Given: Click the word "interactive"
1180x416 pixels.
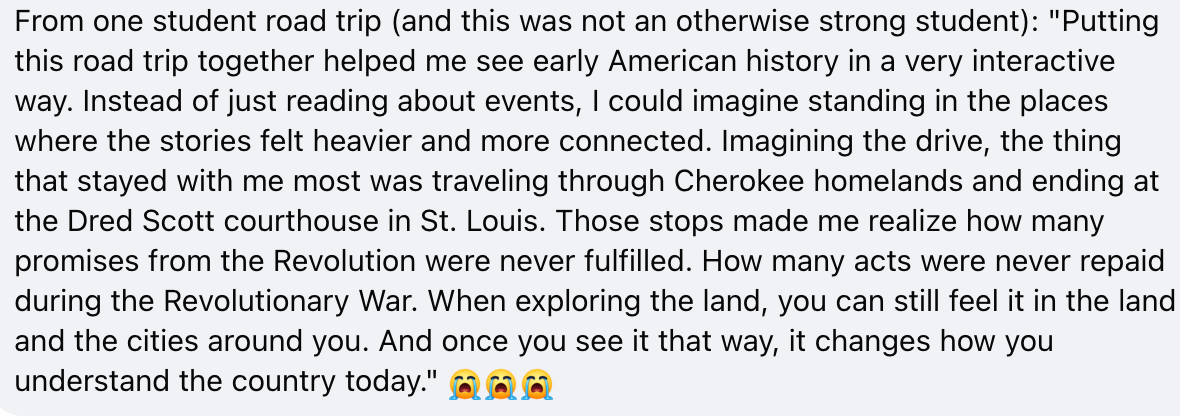Looking at the screenshot, I should pyautogui.click(x=1041, y=62).
